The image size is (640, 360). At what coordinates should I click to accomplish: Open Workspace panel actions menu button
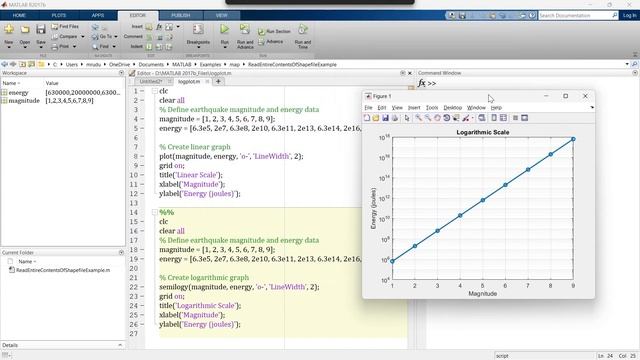pyautogui.click(x=121, y=73)
